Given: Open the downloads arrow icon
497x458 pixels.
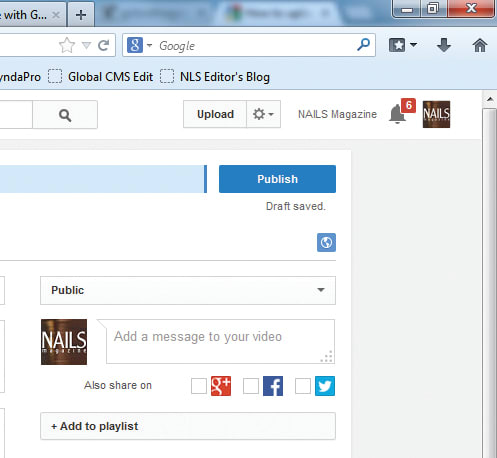Looking at the screenshot, I should click(x=444, y=45).
